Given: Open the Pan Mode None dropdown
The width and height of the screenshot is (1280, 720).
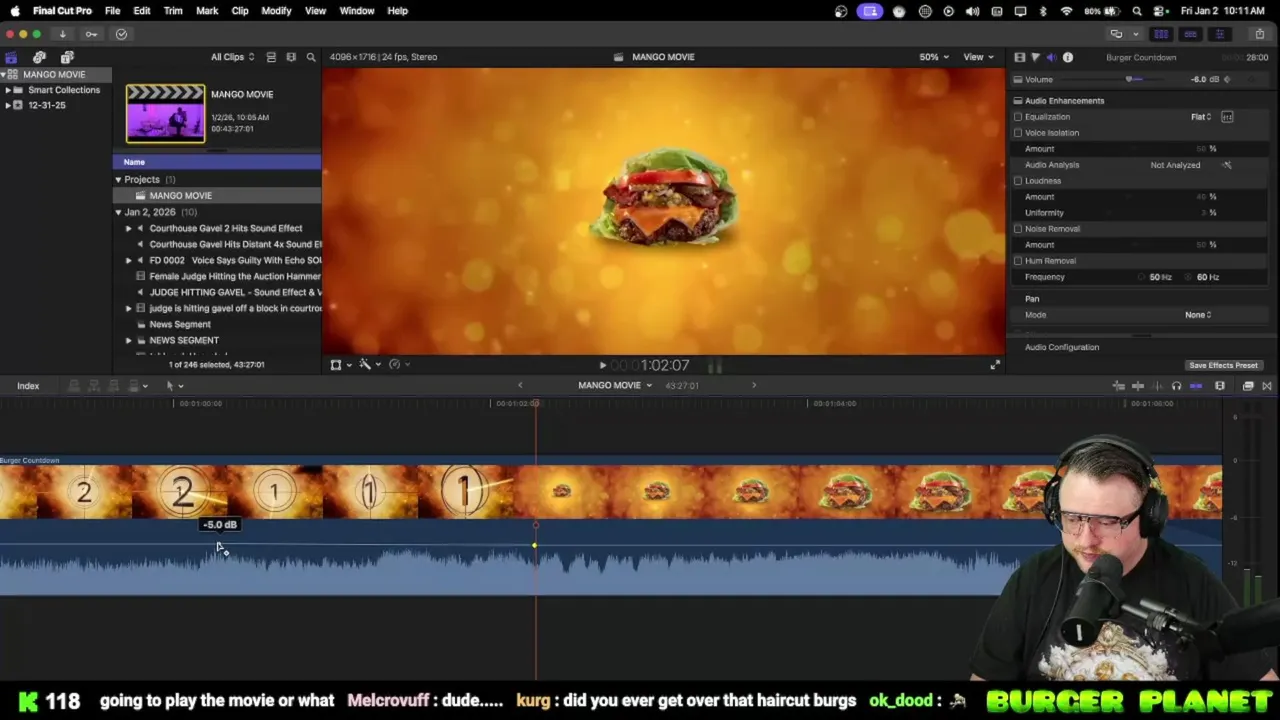Looking at the screenshot, I should coord(1198,315).
